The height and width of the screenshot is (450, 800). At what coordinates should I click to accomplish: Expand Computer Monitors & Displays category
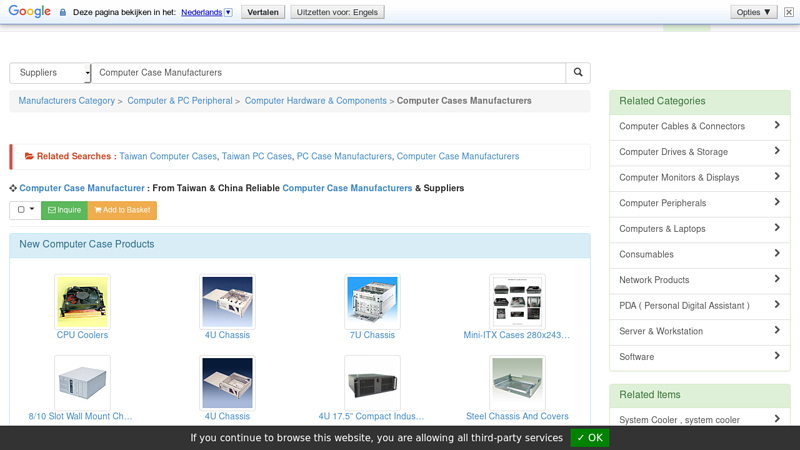click(x=699, y=178)
